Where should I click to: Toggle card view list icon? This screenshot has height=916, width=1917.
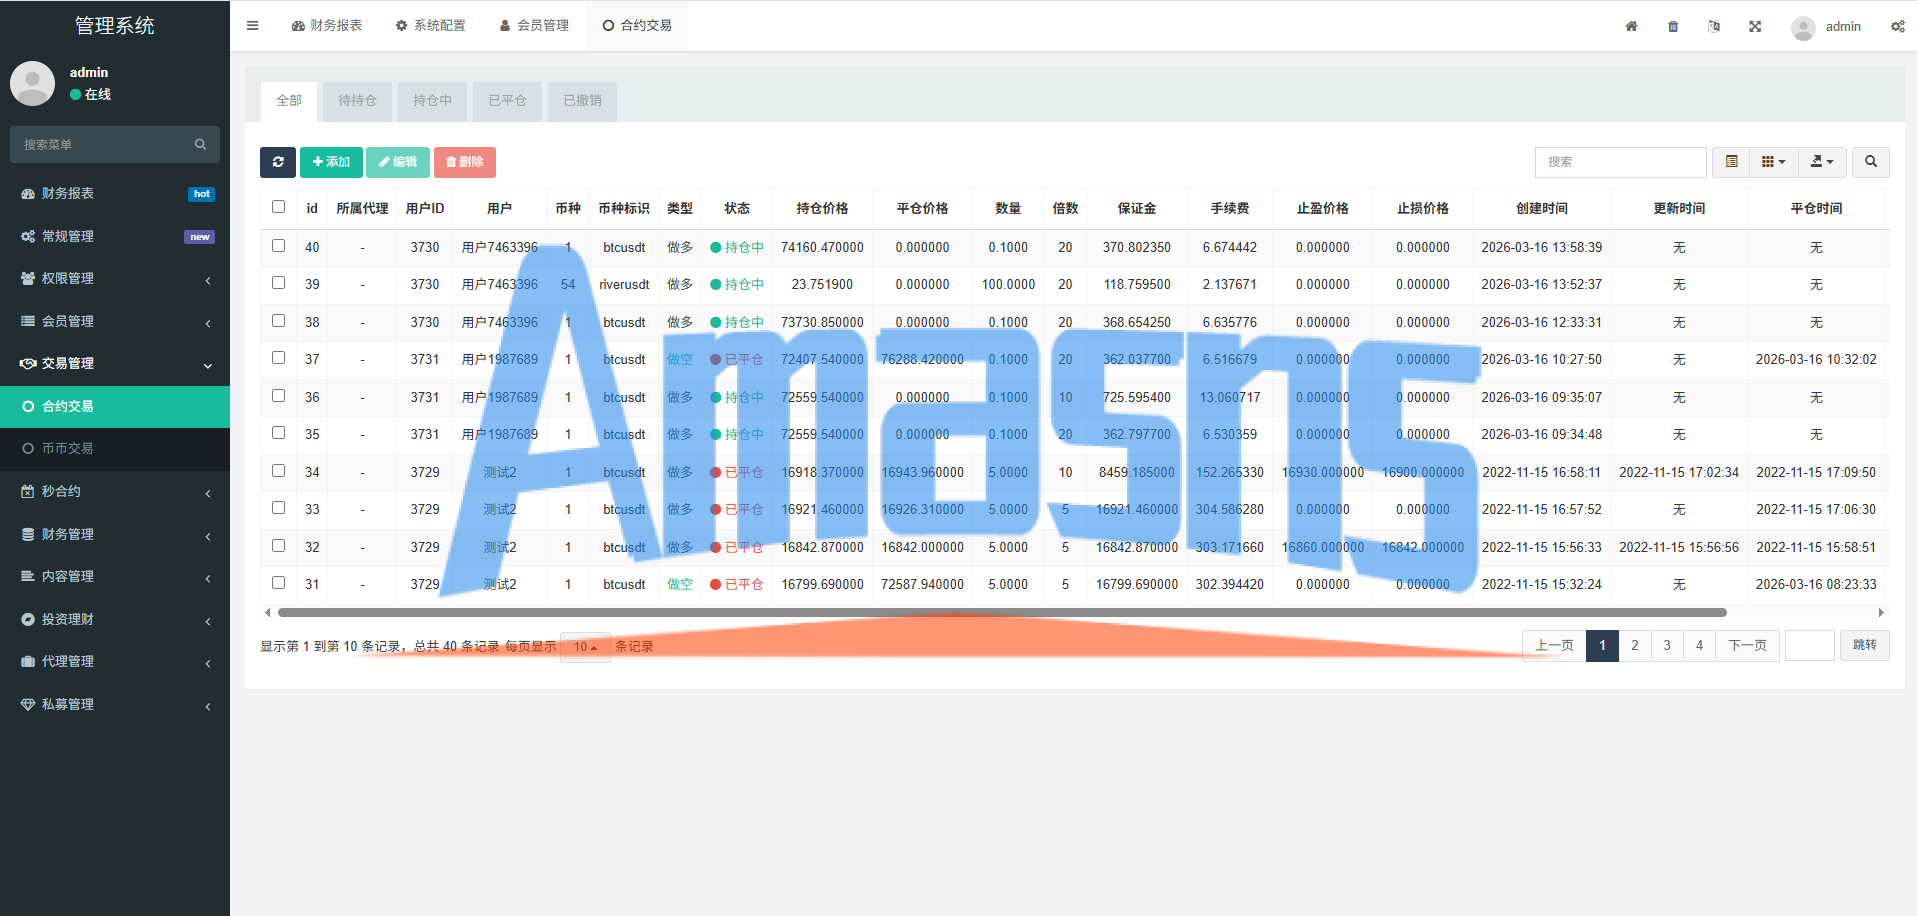coord(1732,162)
